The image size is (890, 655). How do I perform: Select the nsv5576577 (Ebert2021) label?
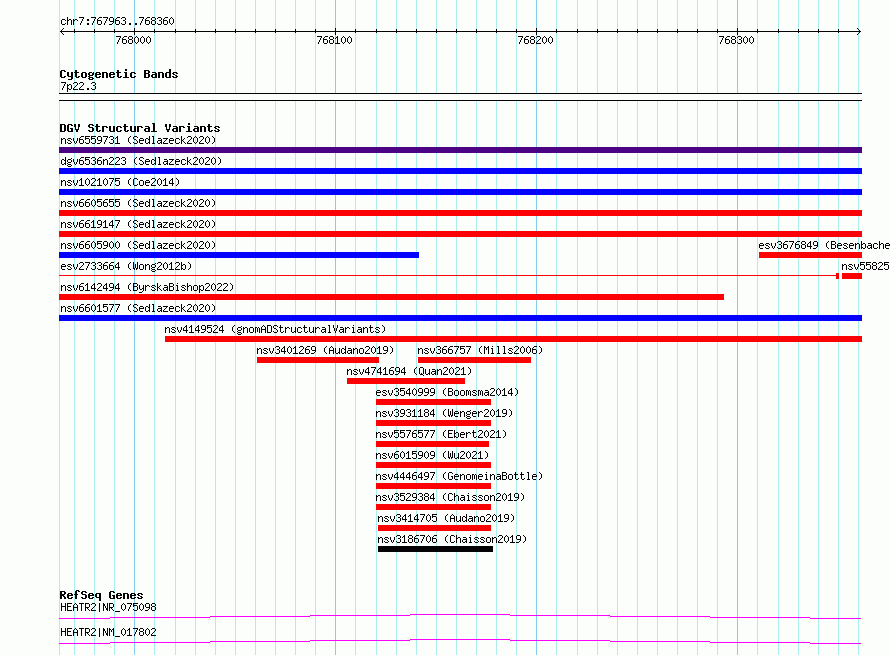click(441, 434)
